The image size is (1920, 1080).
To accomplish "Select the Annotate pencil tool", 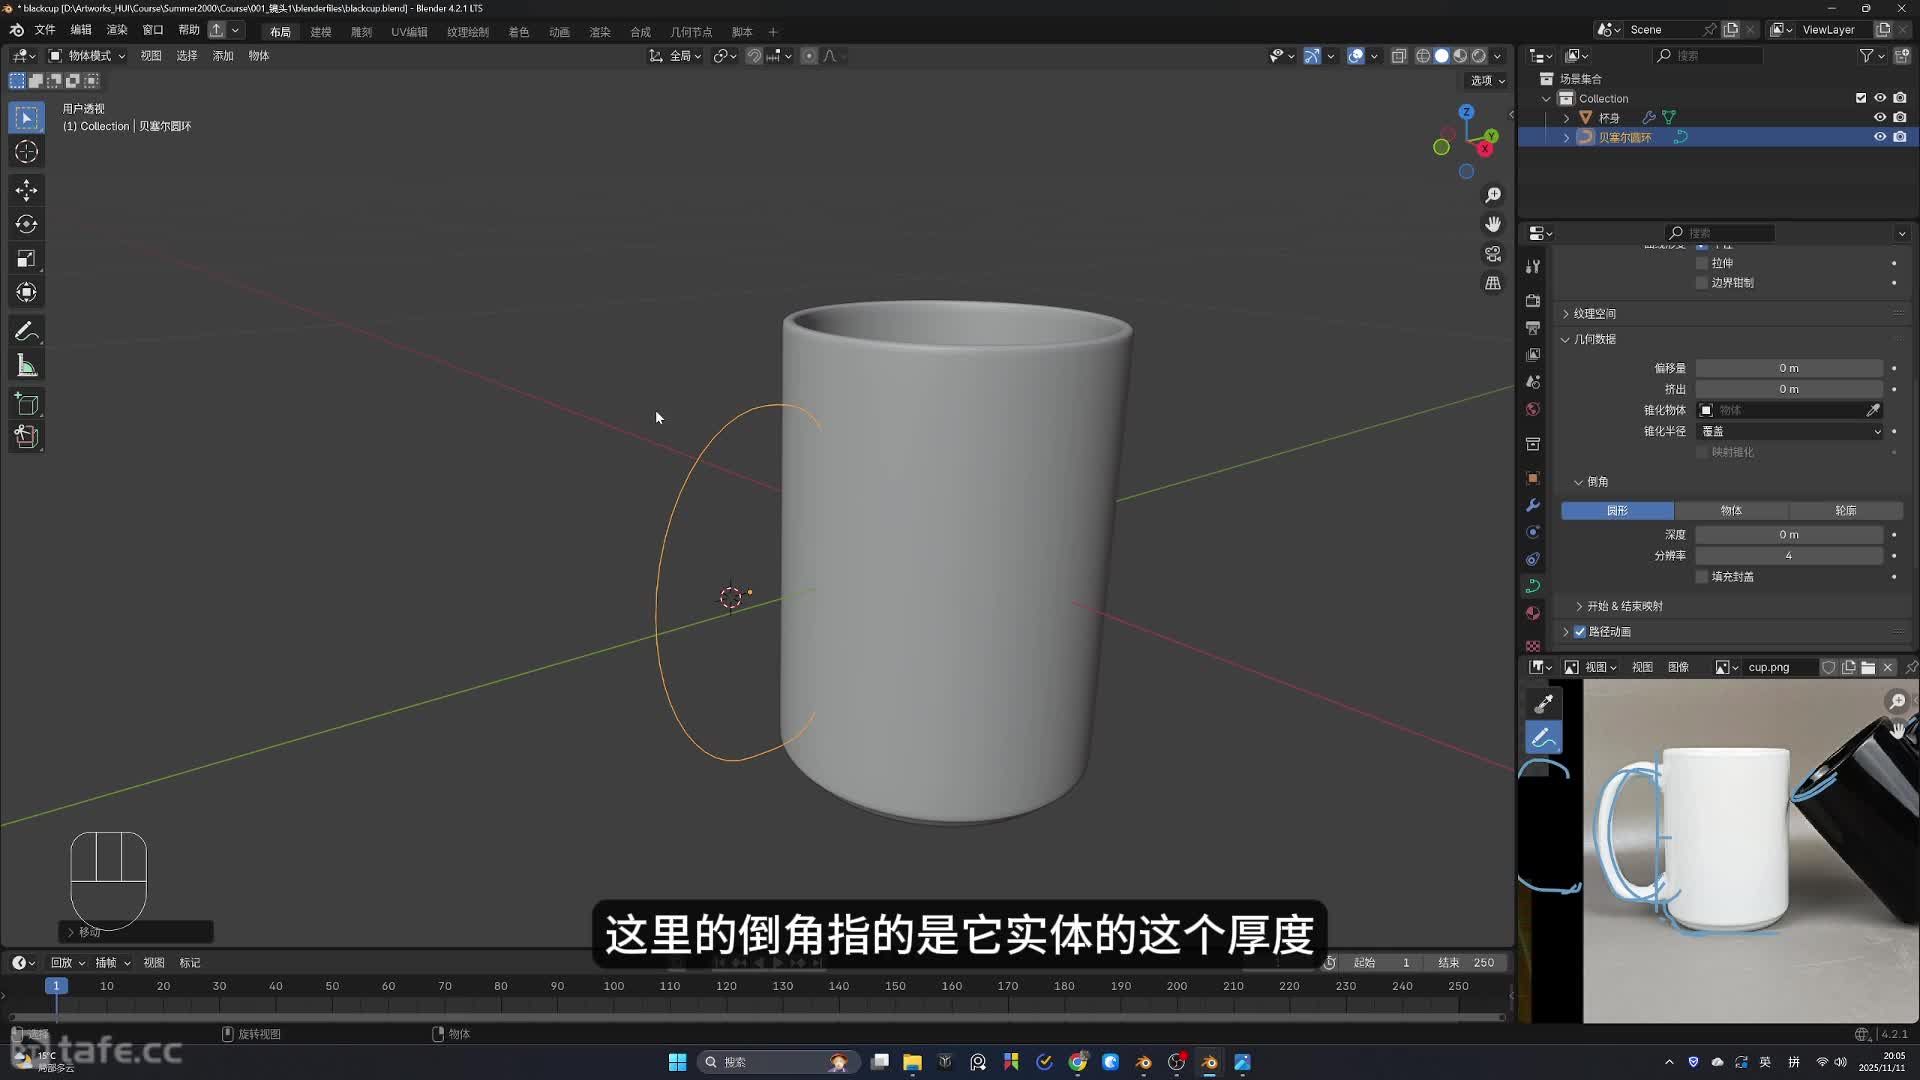I will click(27, 331).
